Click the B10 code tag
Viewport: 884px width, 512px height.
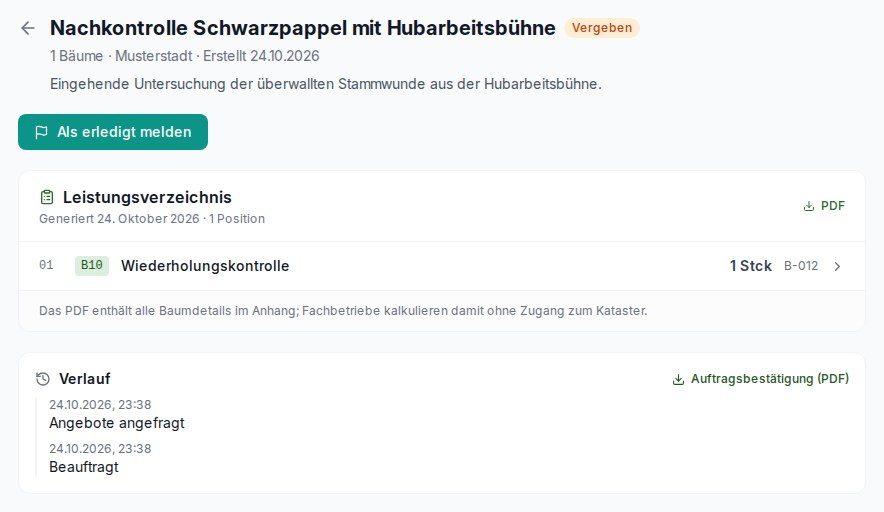[91, 265]
